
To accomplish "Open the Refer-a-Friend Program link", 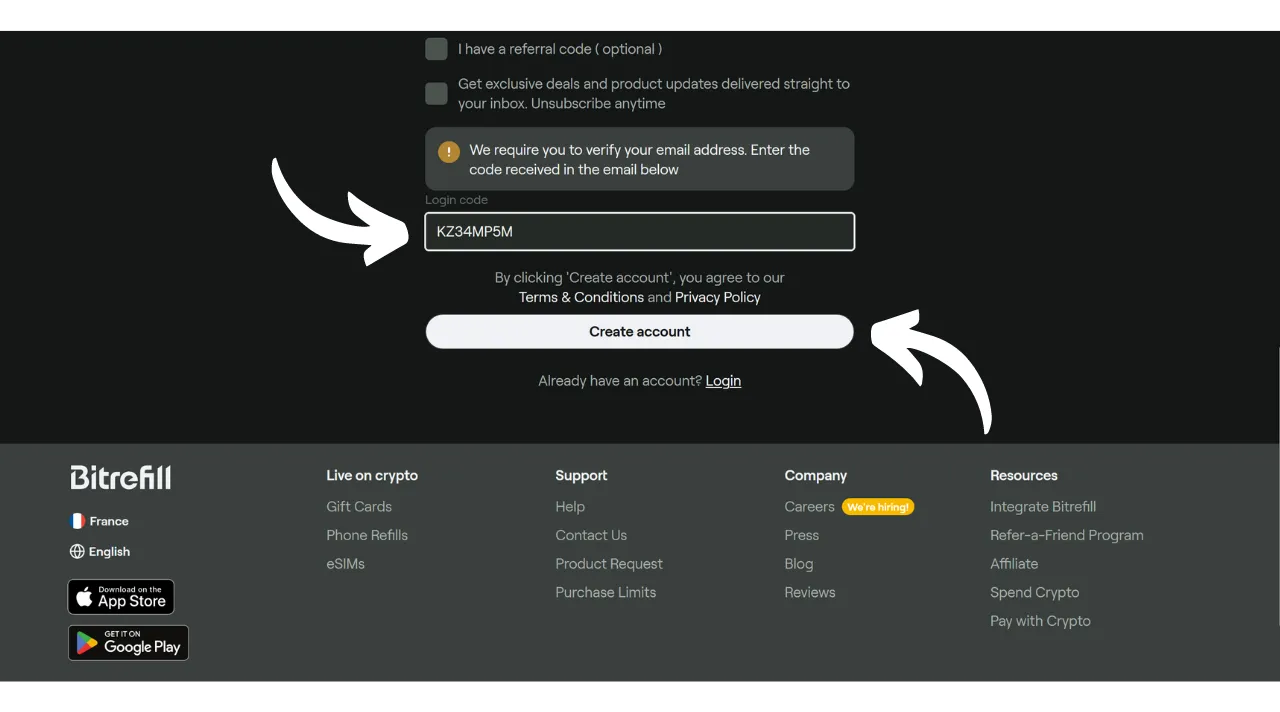I will 1066,536.
